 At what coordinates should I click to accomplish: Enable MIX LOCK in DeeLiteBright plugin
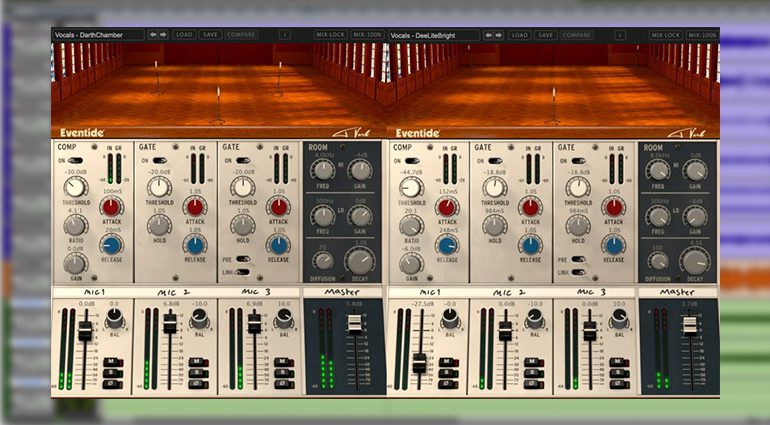click(666, 35)
